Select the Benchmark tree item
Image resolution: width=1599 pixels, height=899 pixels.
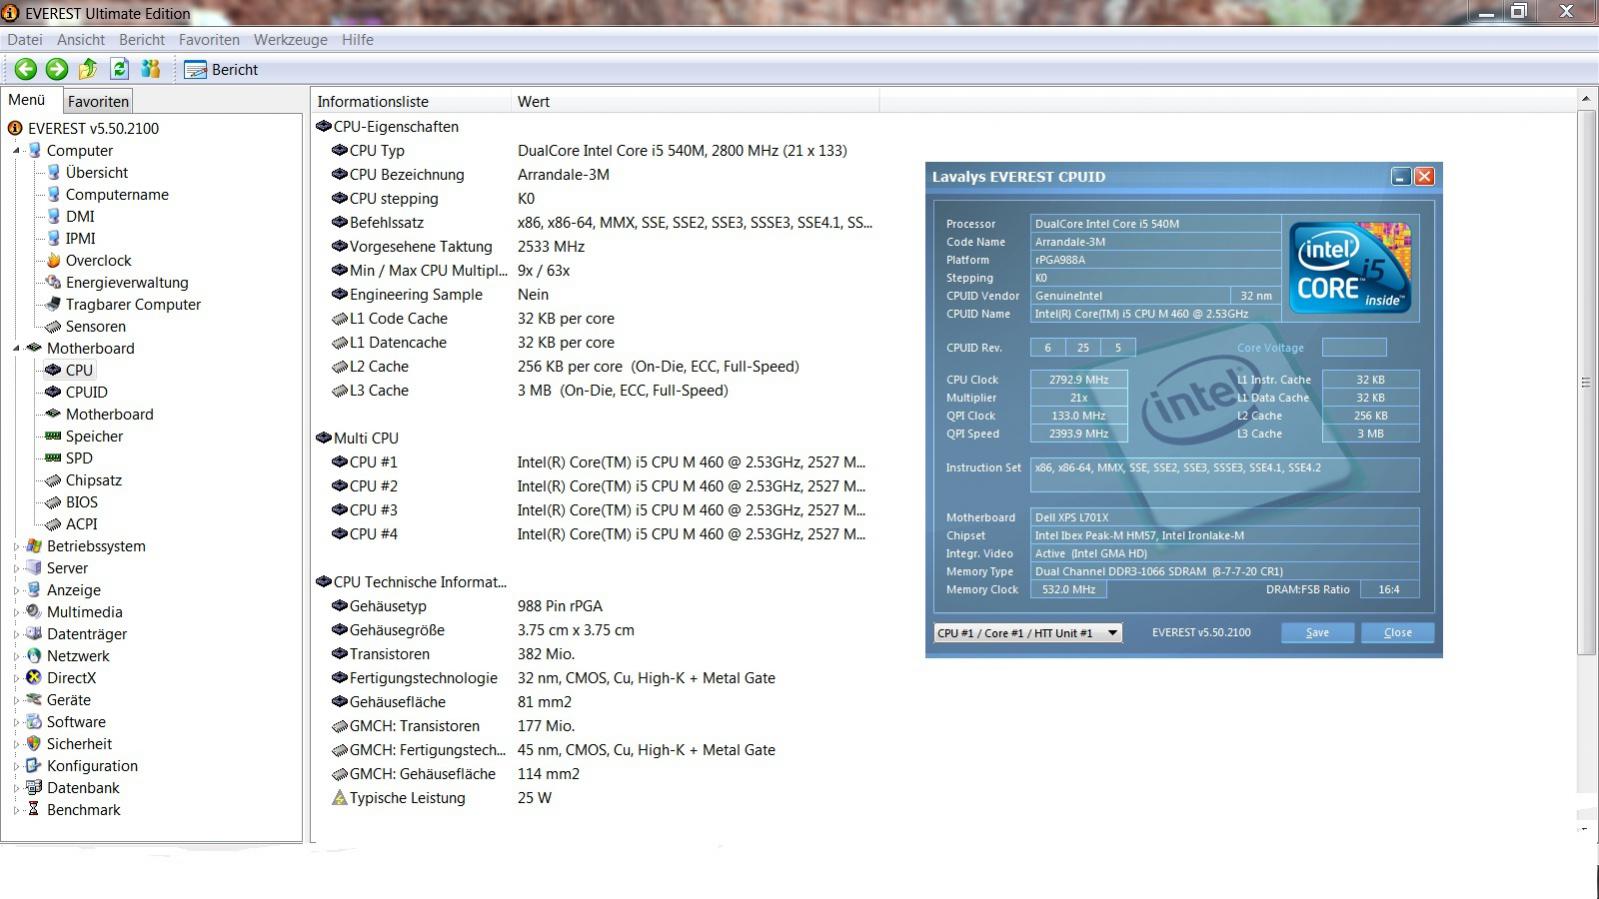click(83, 810)
